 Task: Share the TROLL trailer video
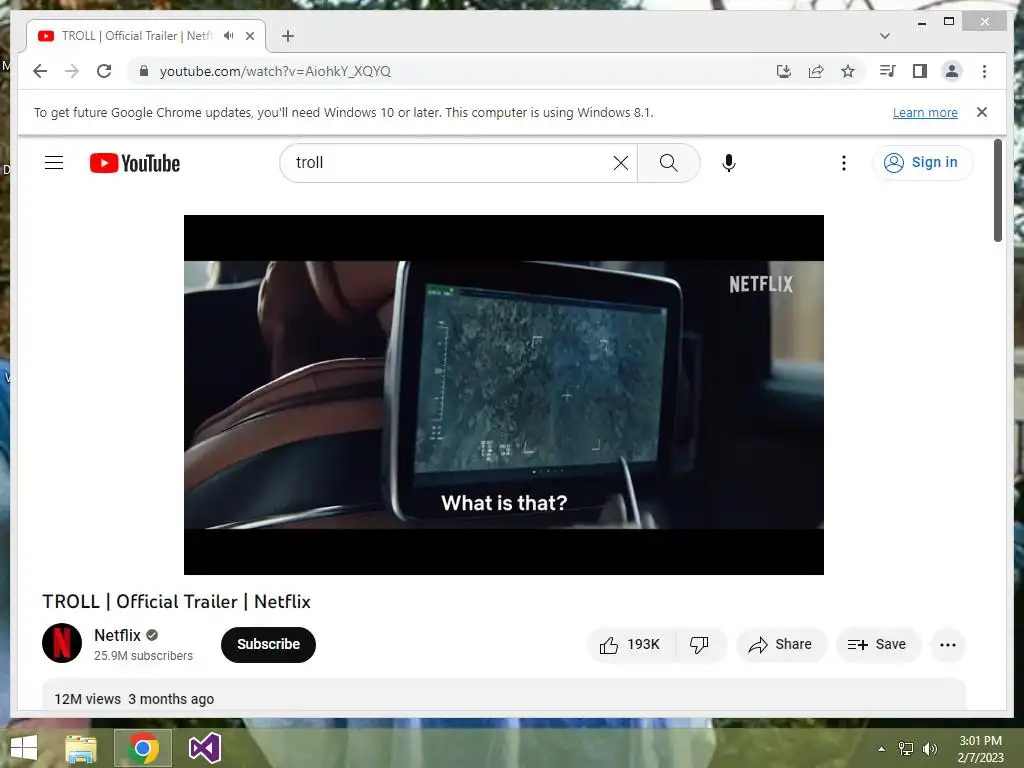point(781,645)
